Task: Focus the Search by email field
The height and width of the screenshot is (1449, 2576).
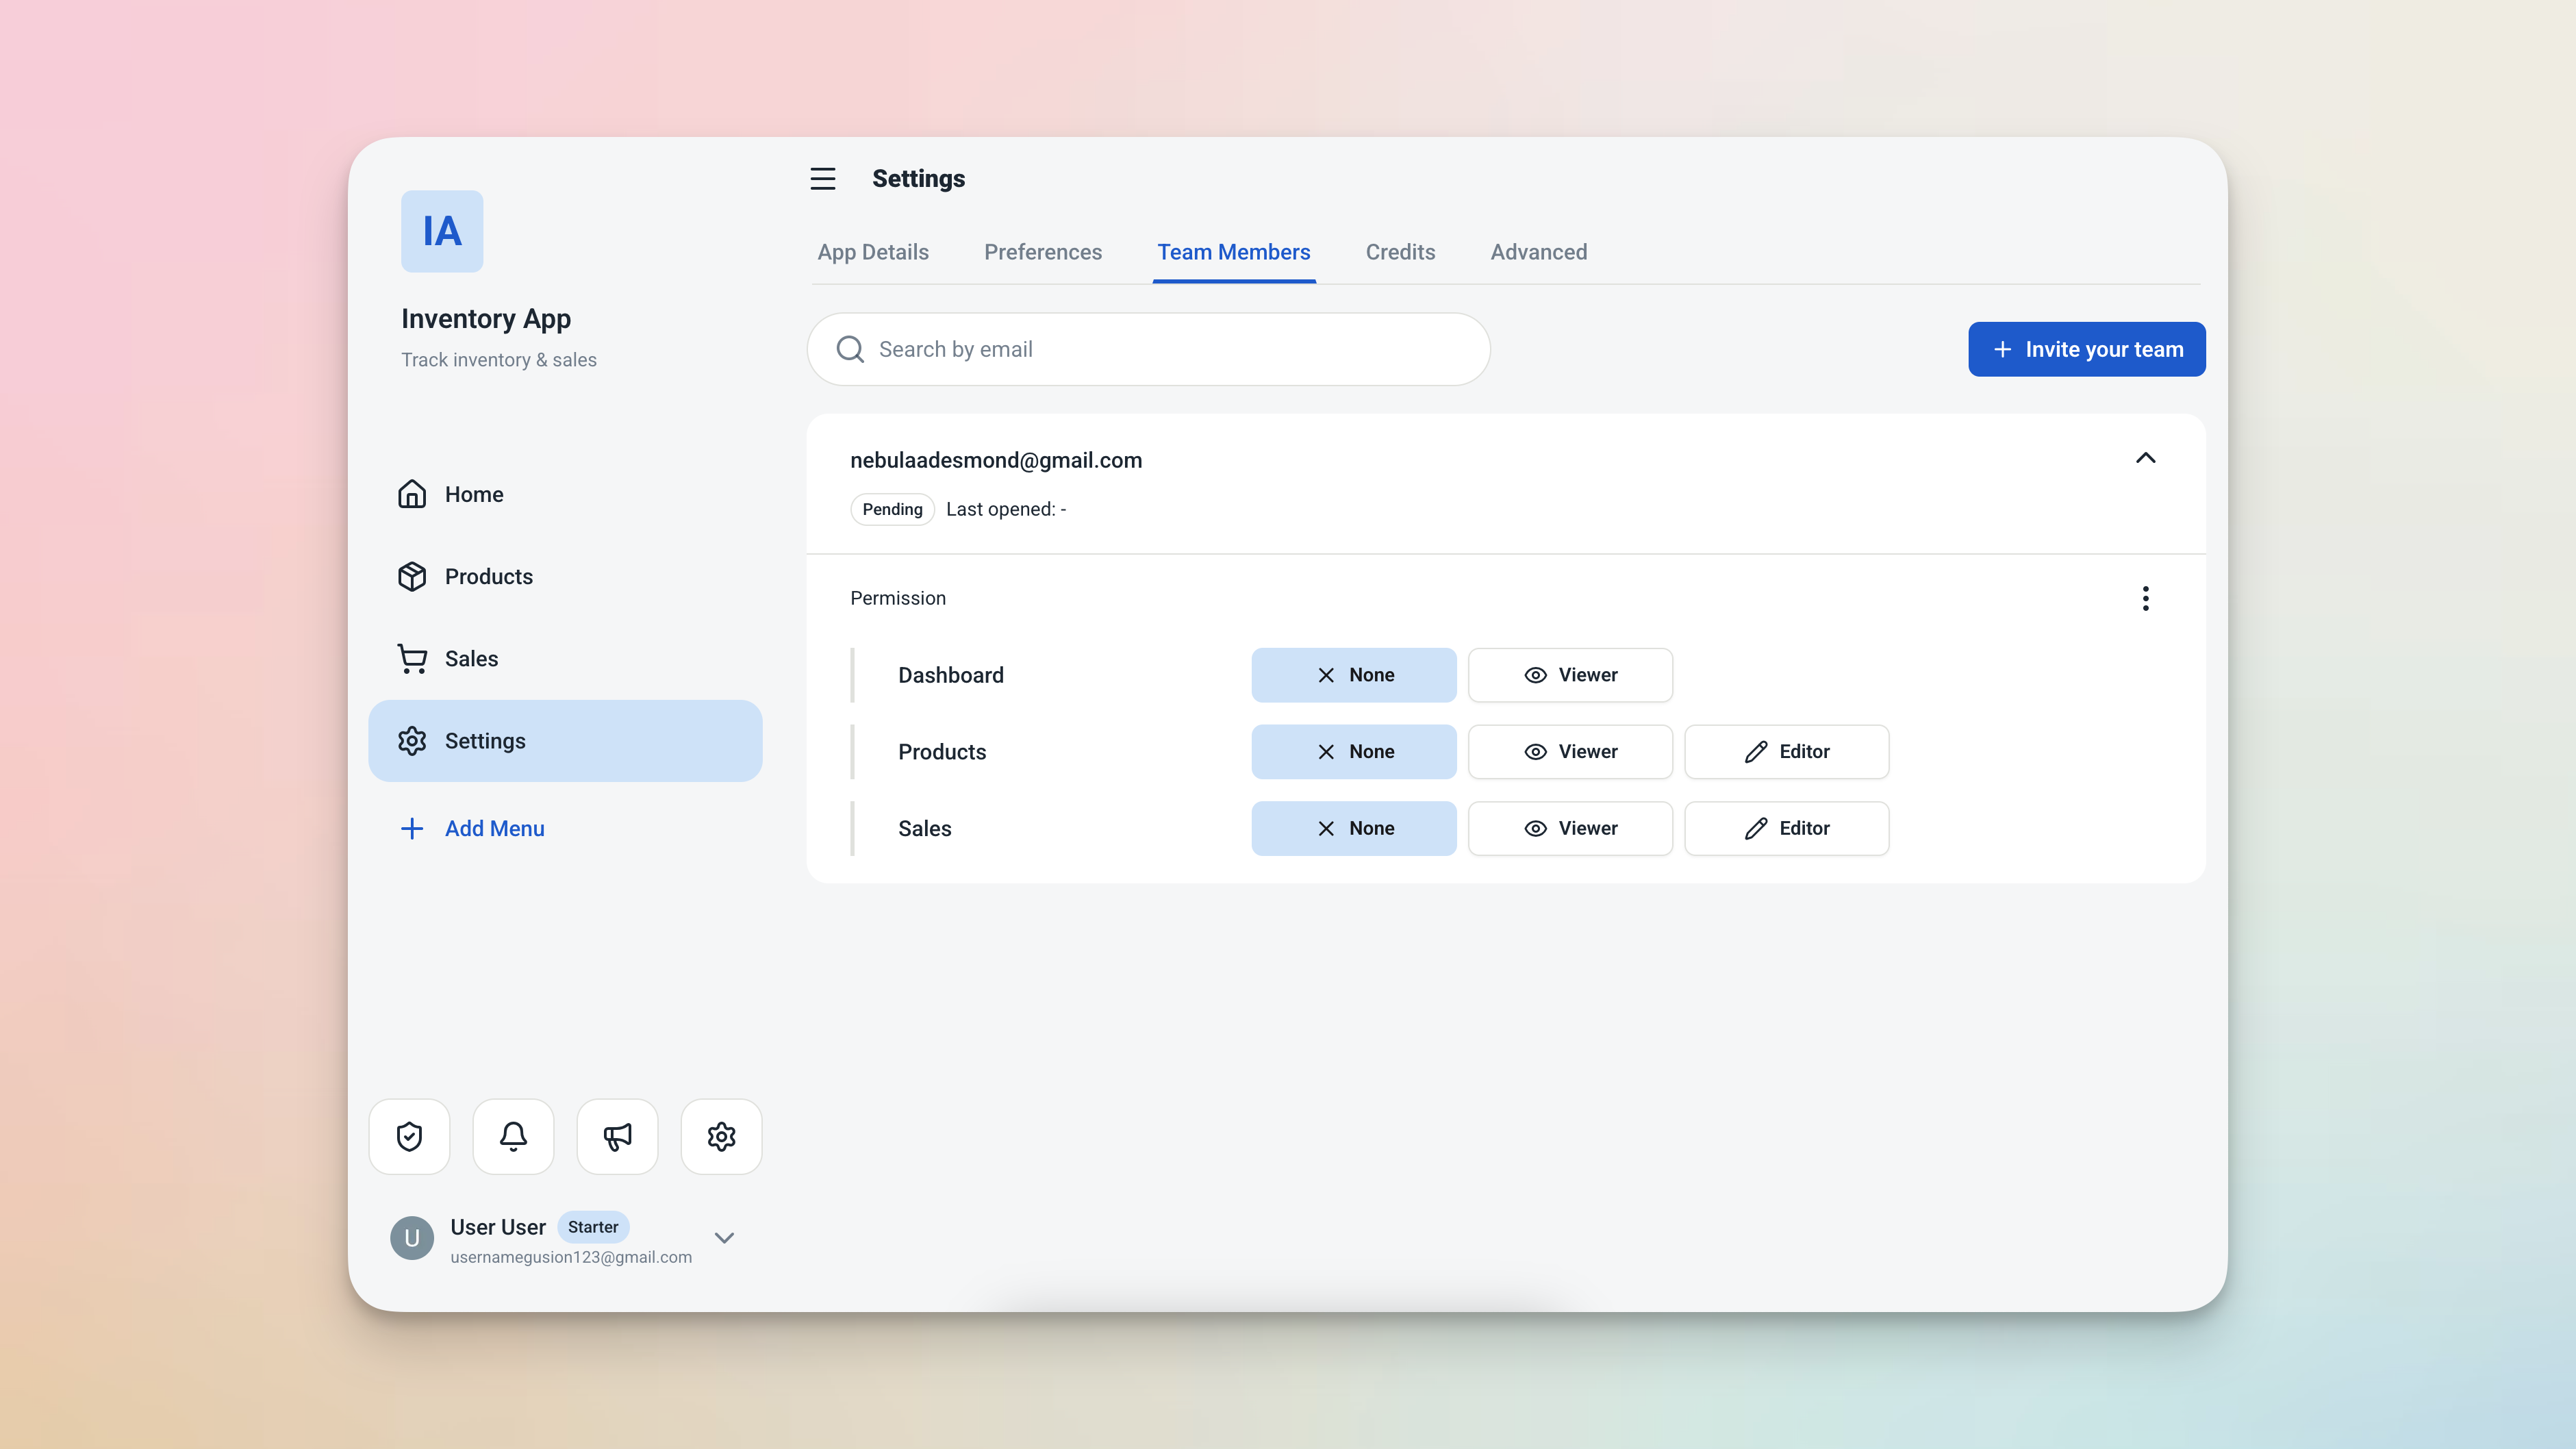Action: 1148,349
